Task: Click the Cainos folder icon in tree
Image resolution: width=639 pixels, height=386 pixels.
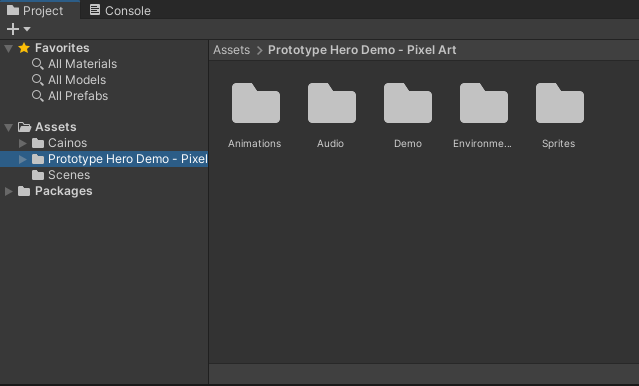Action: click(38, 143)
